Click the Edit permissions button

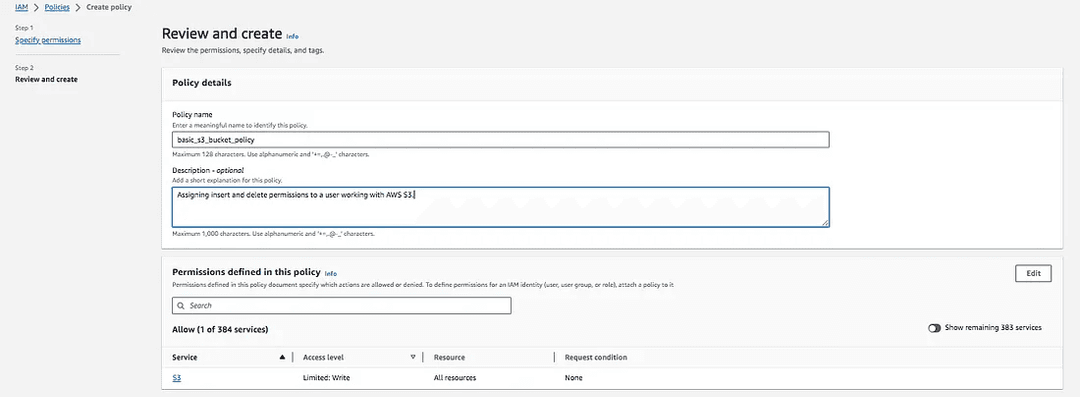coord(1033,273)
